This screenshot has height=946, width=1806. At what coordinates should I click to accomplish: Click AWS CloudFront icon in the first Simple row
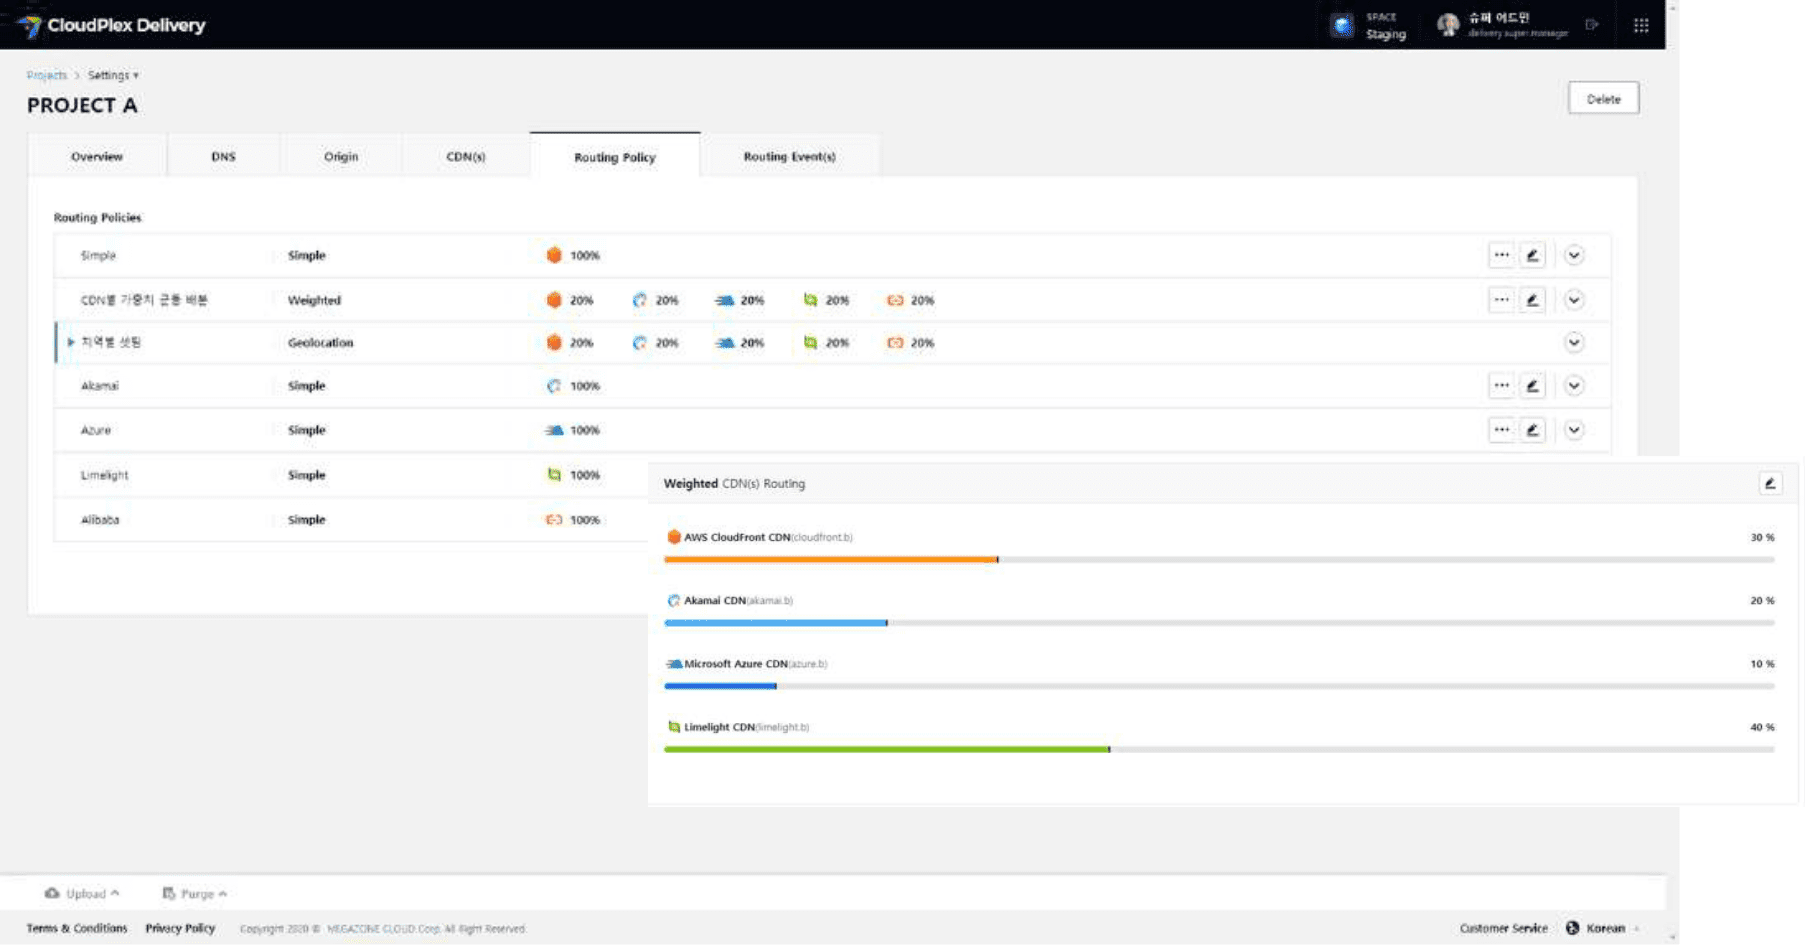pyautogui.click(x=554, y=255)
